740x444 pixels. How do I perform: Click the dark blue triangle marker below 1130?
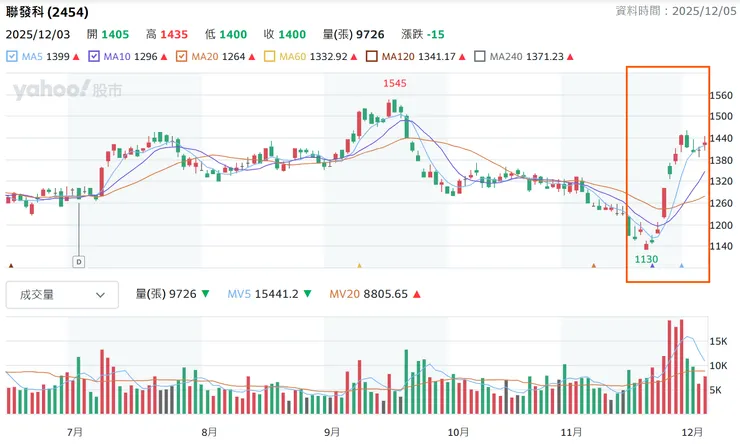(x=652, y=266)
